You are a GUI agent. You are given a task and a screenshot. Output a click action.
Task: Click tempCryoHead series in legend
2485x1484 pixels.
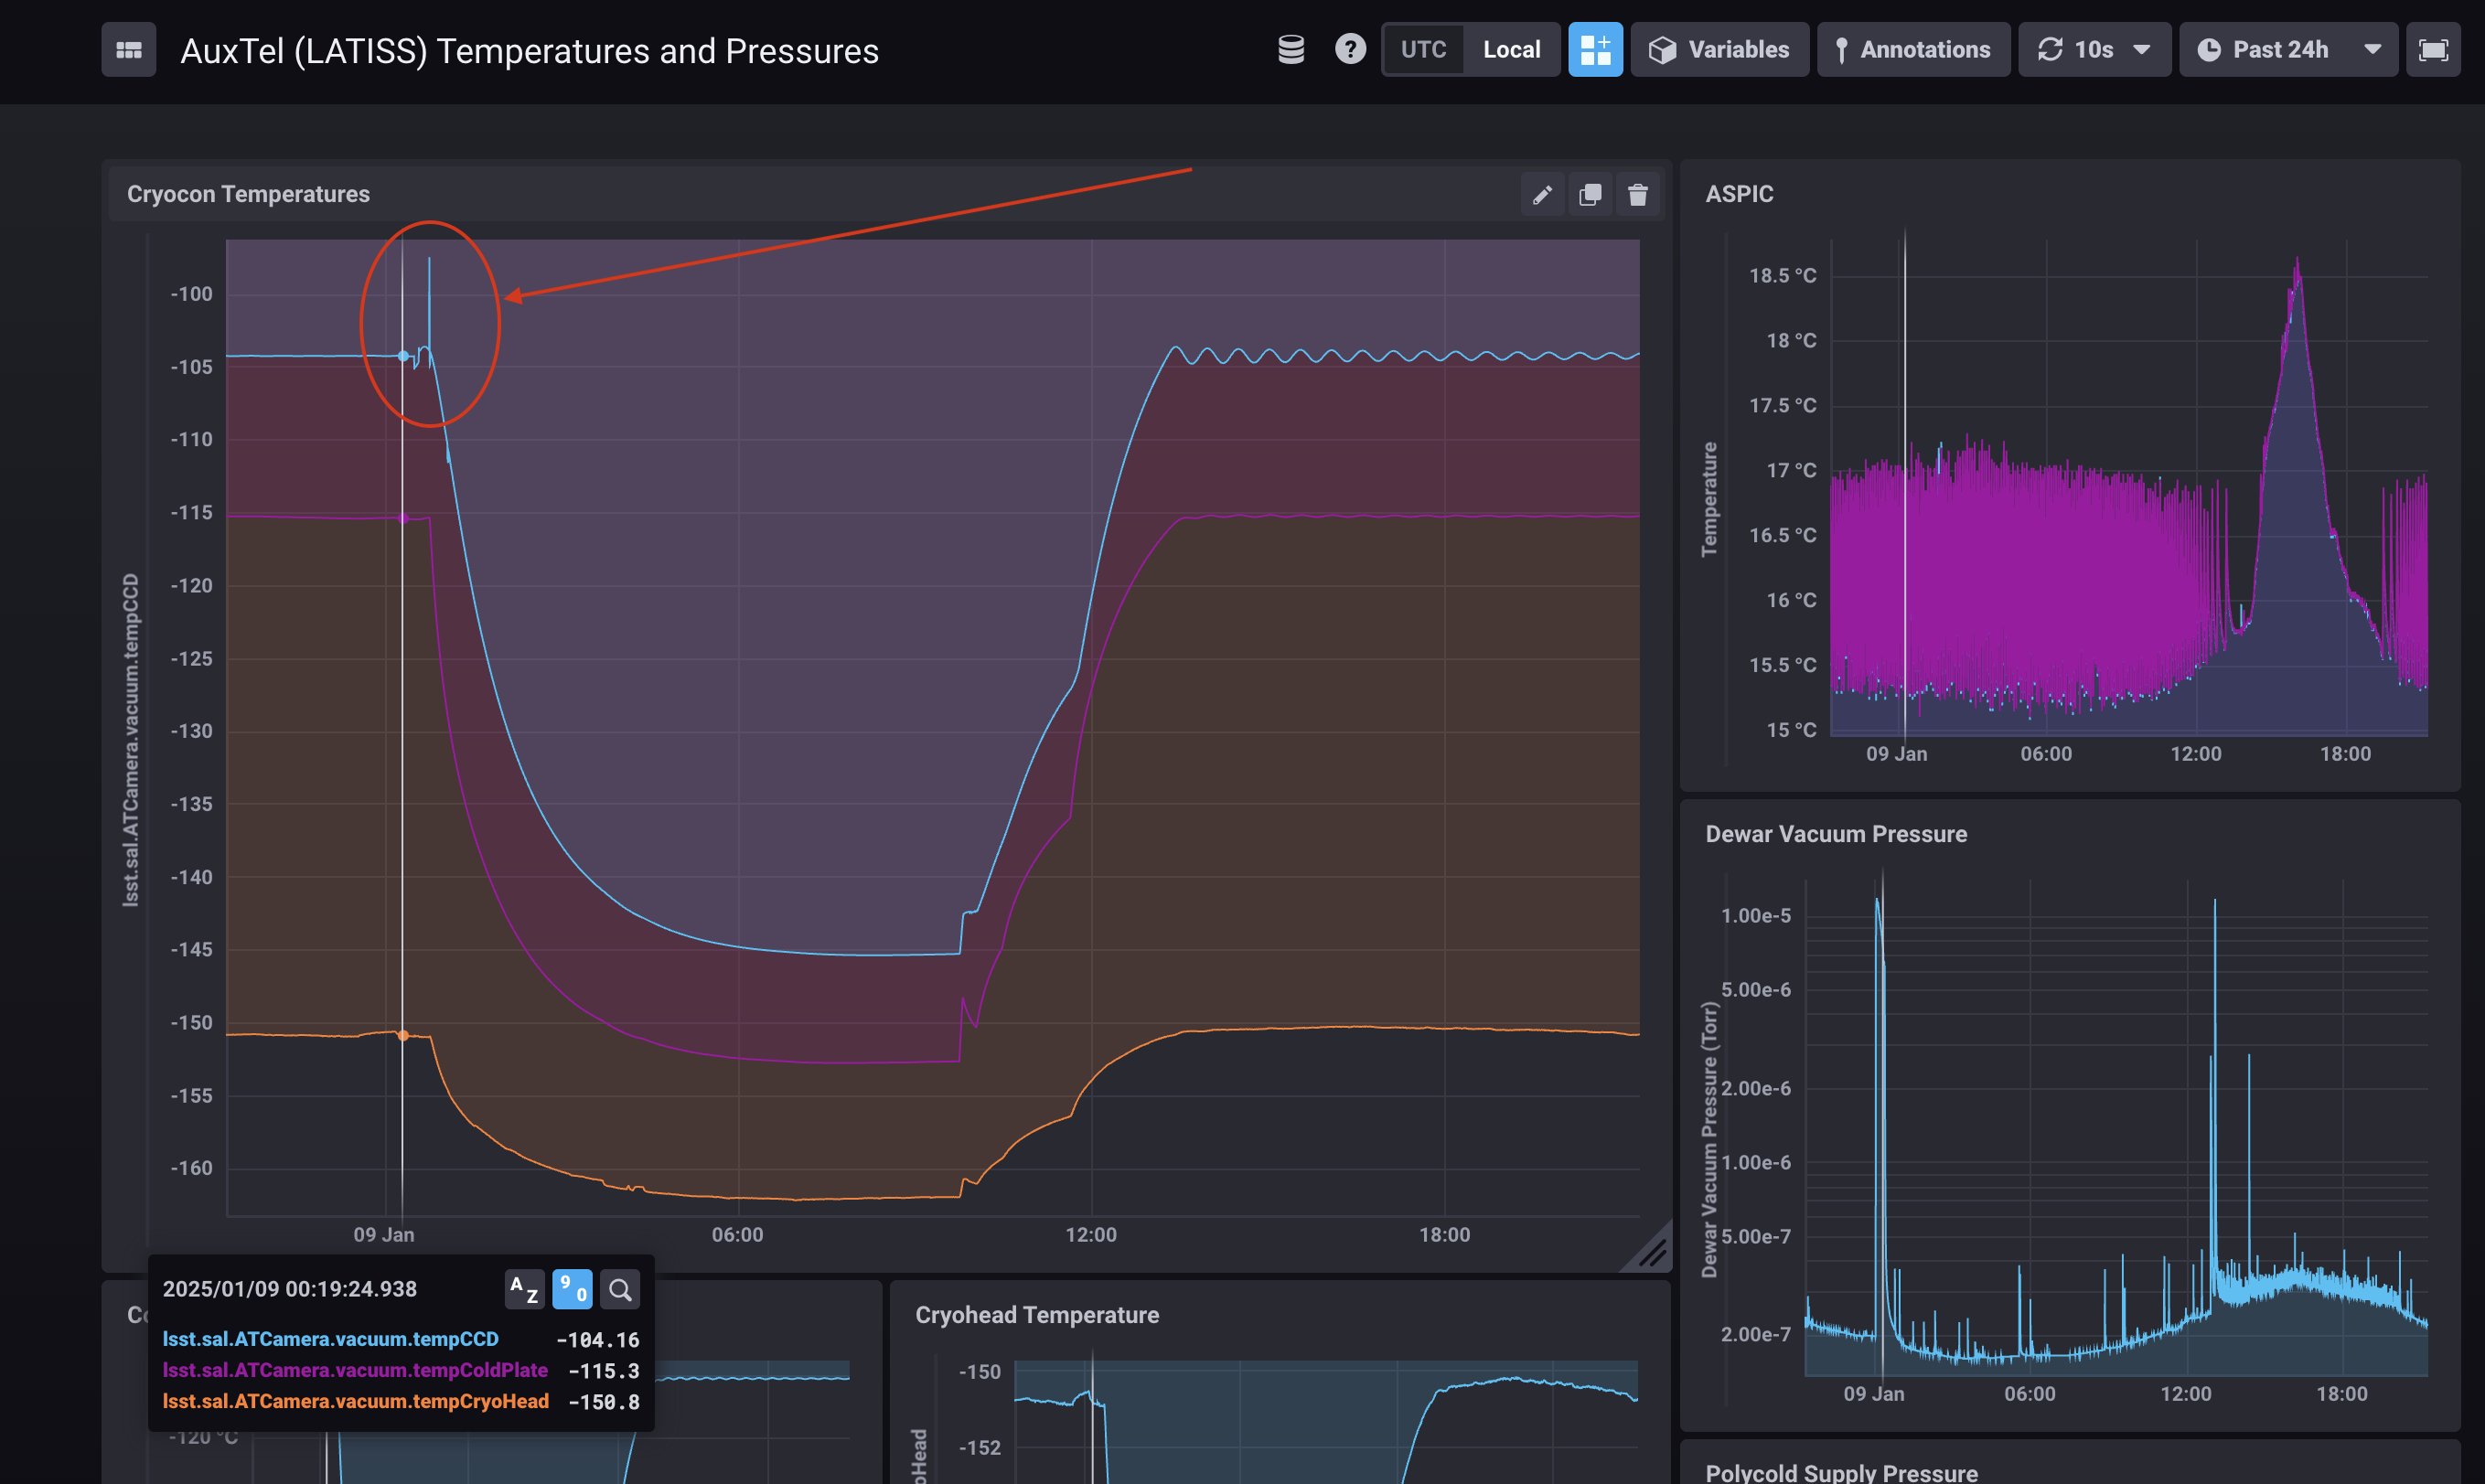[x=355, y=1401]
